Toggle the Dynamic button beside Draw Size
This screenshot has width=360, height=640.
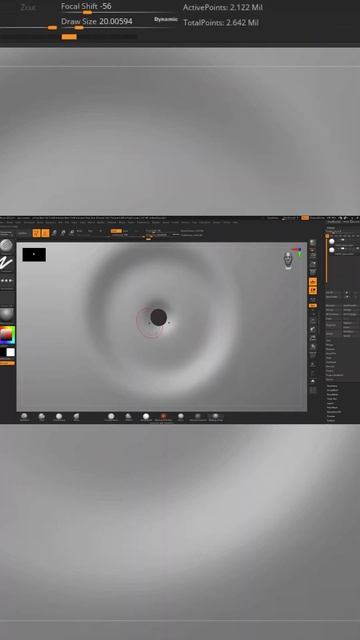[x=166, y=19]
